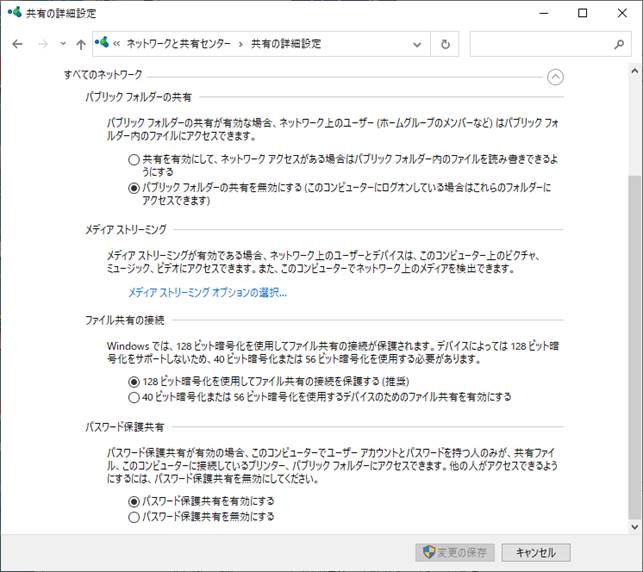Click the search magnifier icon
Image resolution: width=643 pixels, height=572 pixels.
(619, 44)
